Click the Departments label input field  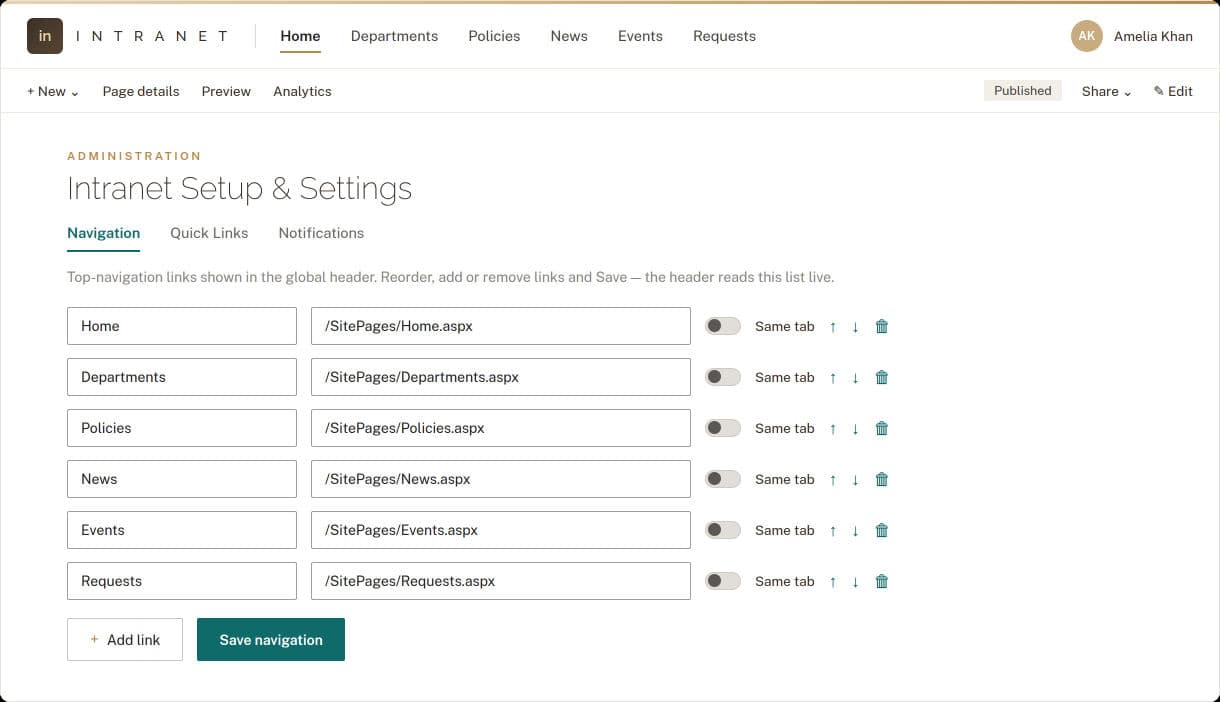pyautogui.click(x=182, y=377)
